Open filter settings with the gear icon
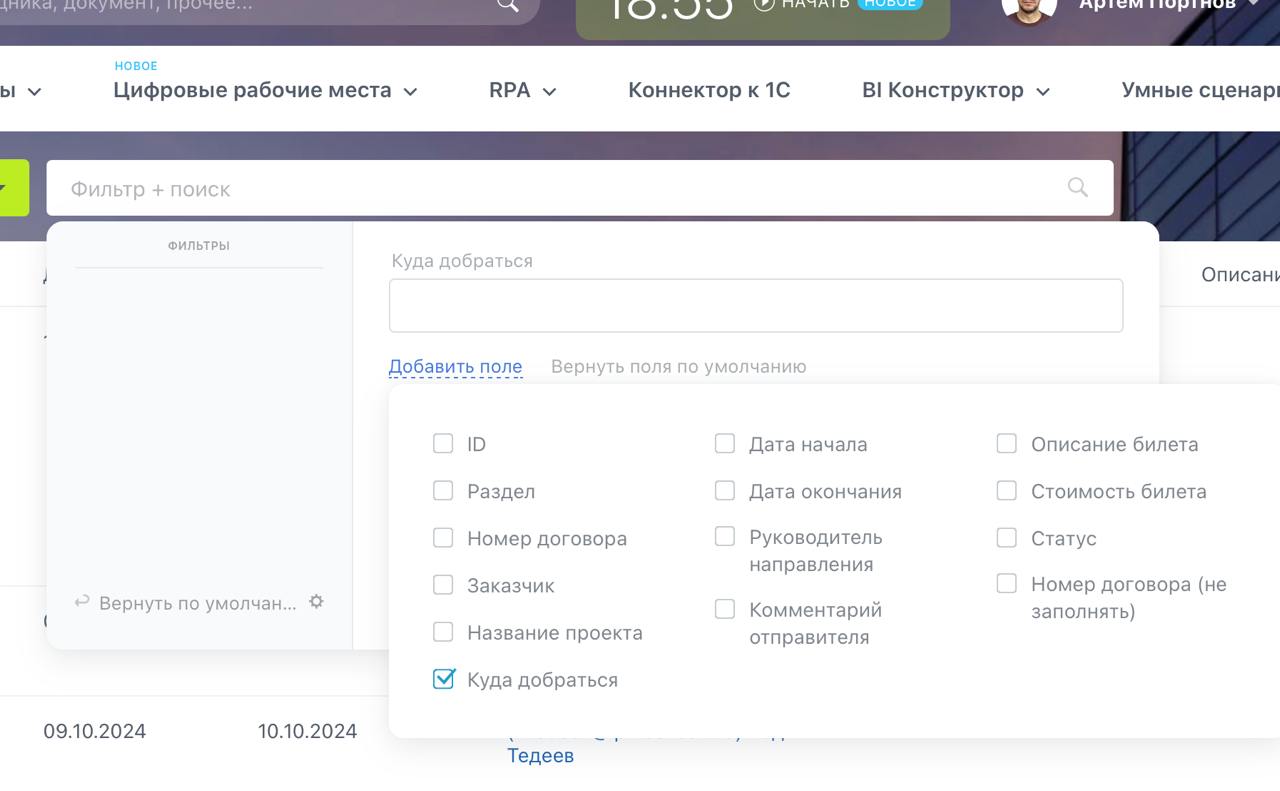Screen dimensions: 1280x791 point(316,602)
